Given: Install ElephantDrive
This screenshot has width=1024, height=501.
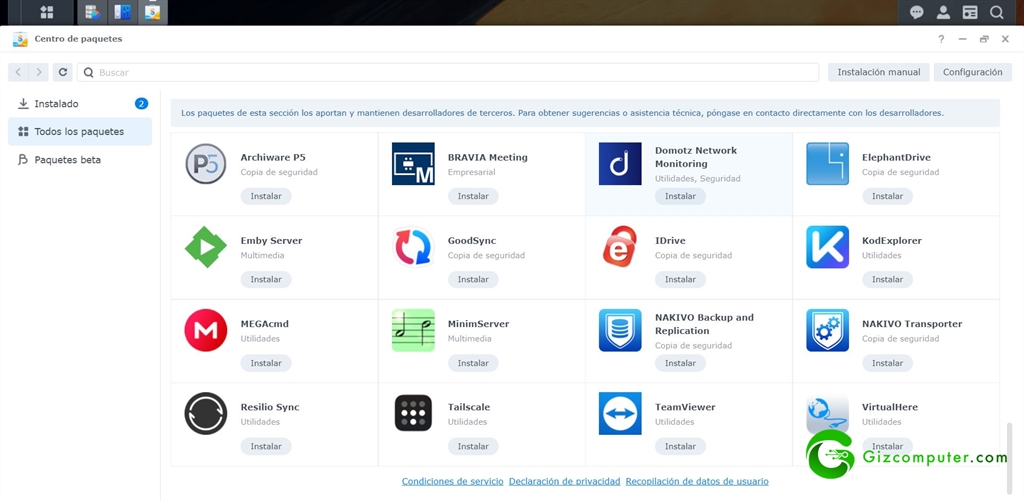Looking at the screenshot, I should tap(887, 196).
